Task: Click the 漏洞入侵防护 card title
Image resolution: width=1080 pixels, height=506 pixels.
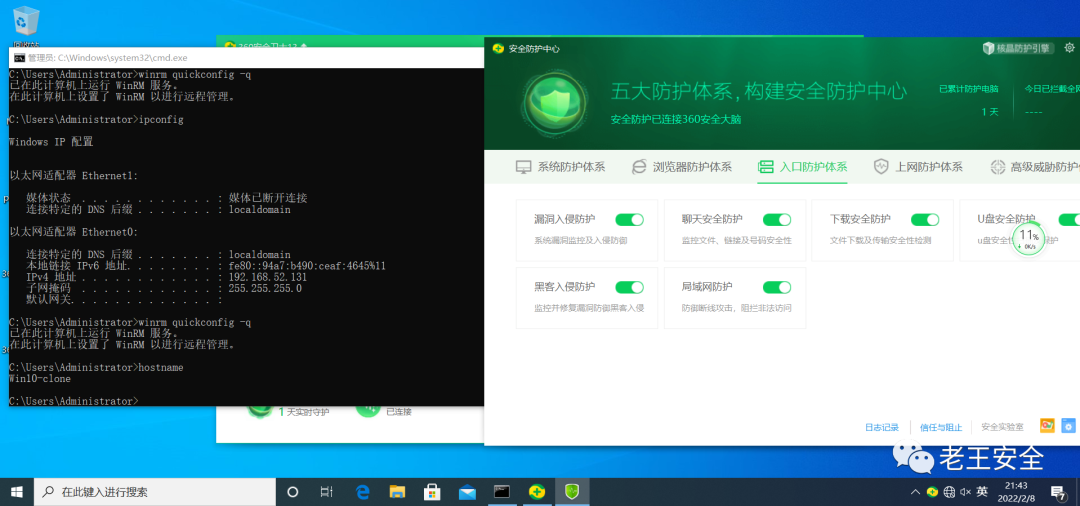Action: click(x=565, y=220)
